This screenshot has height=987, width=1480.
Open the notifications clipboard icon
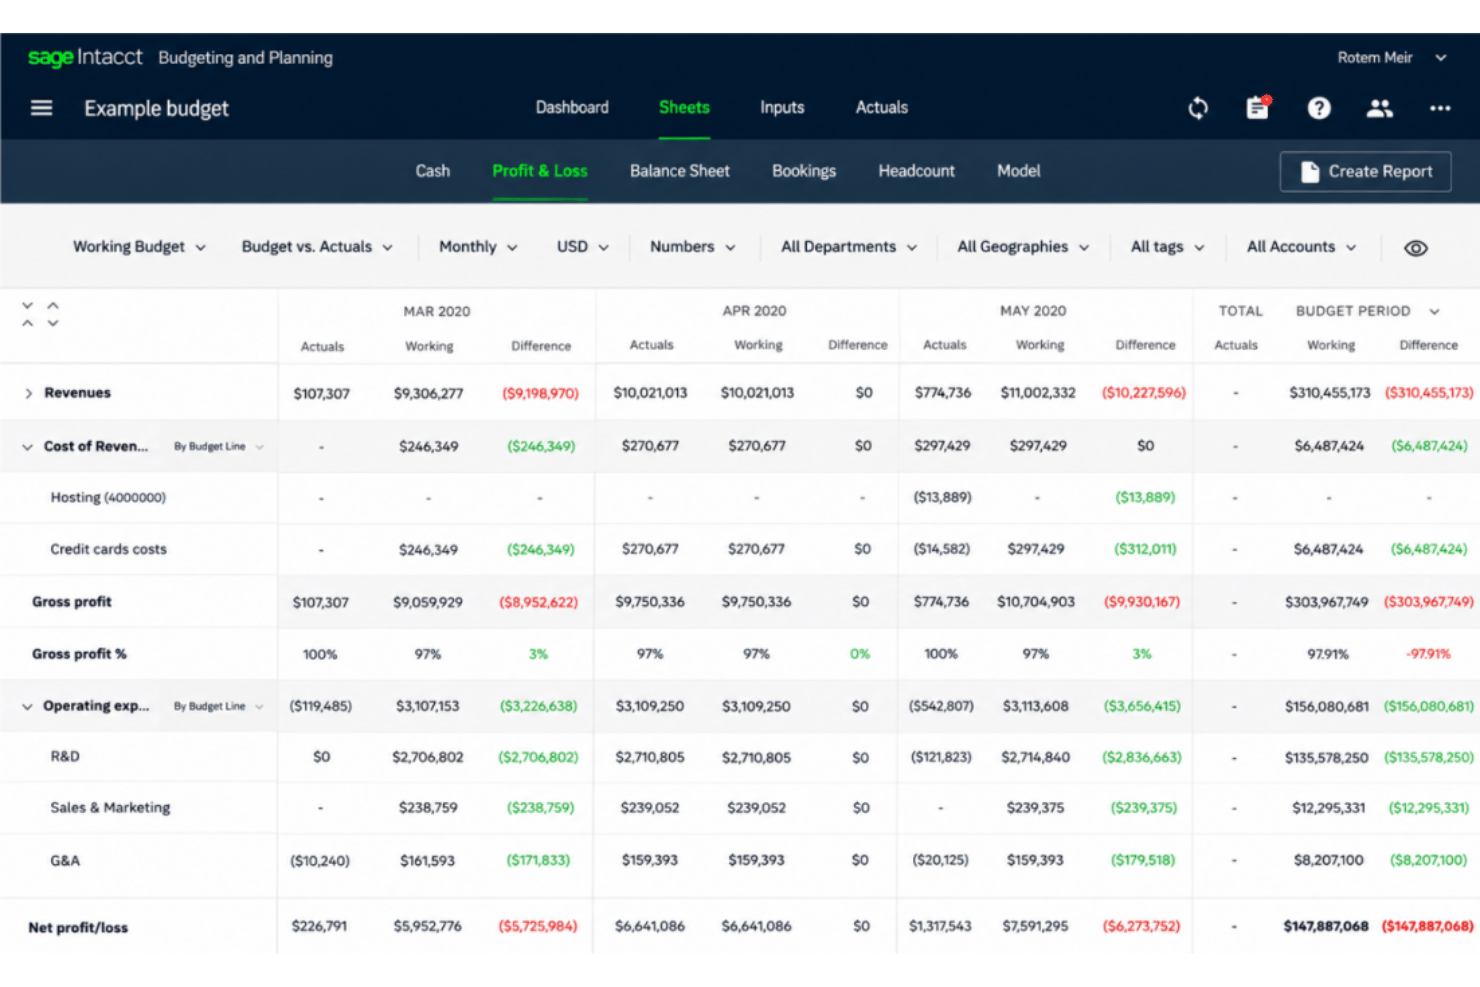[1258, 108]
